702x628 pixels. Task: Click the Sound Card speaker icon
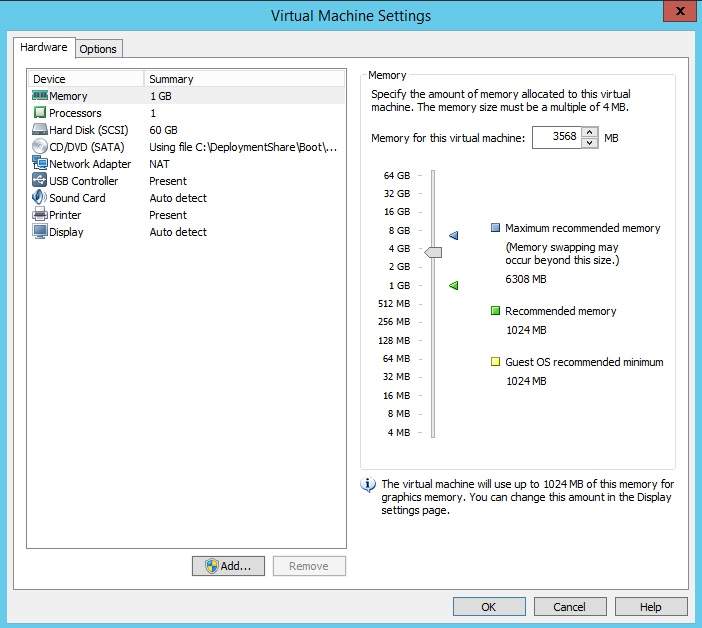tap(40, 198)
